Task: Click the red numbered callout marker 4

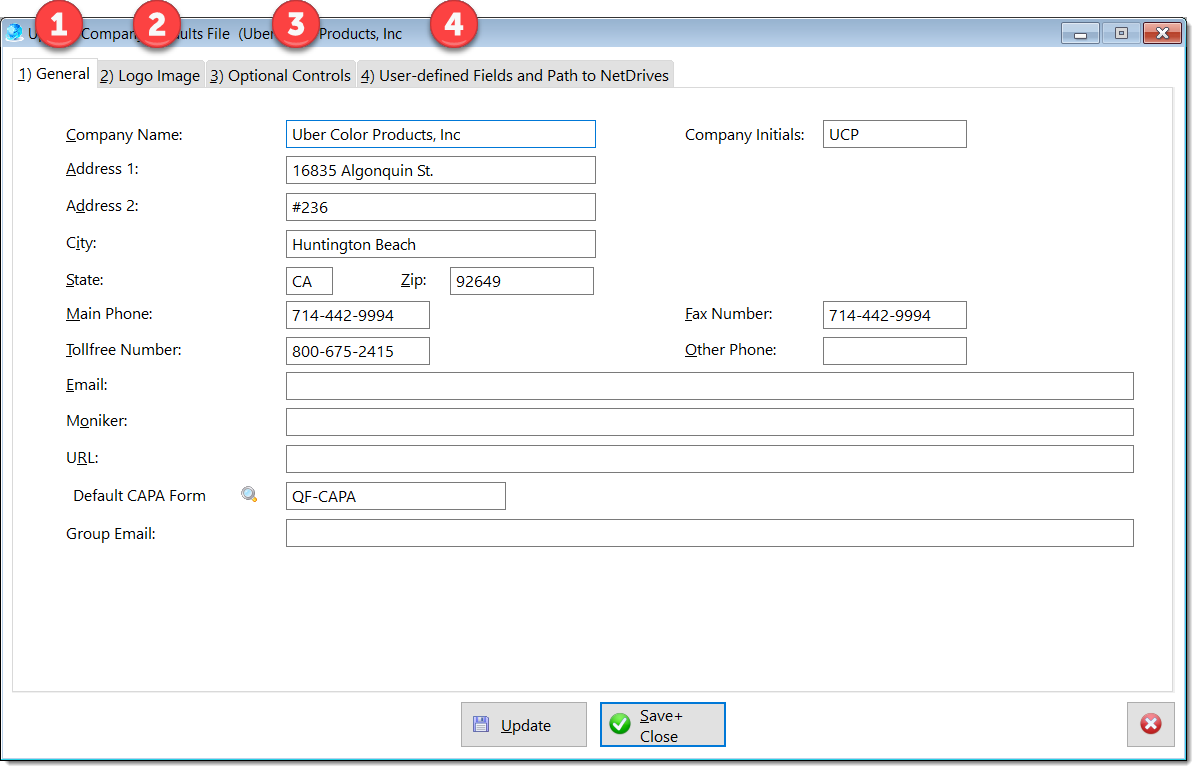Action: coord(454,24)
